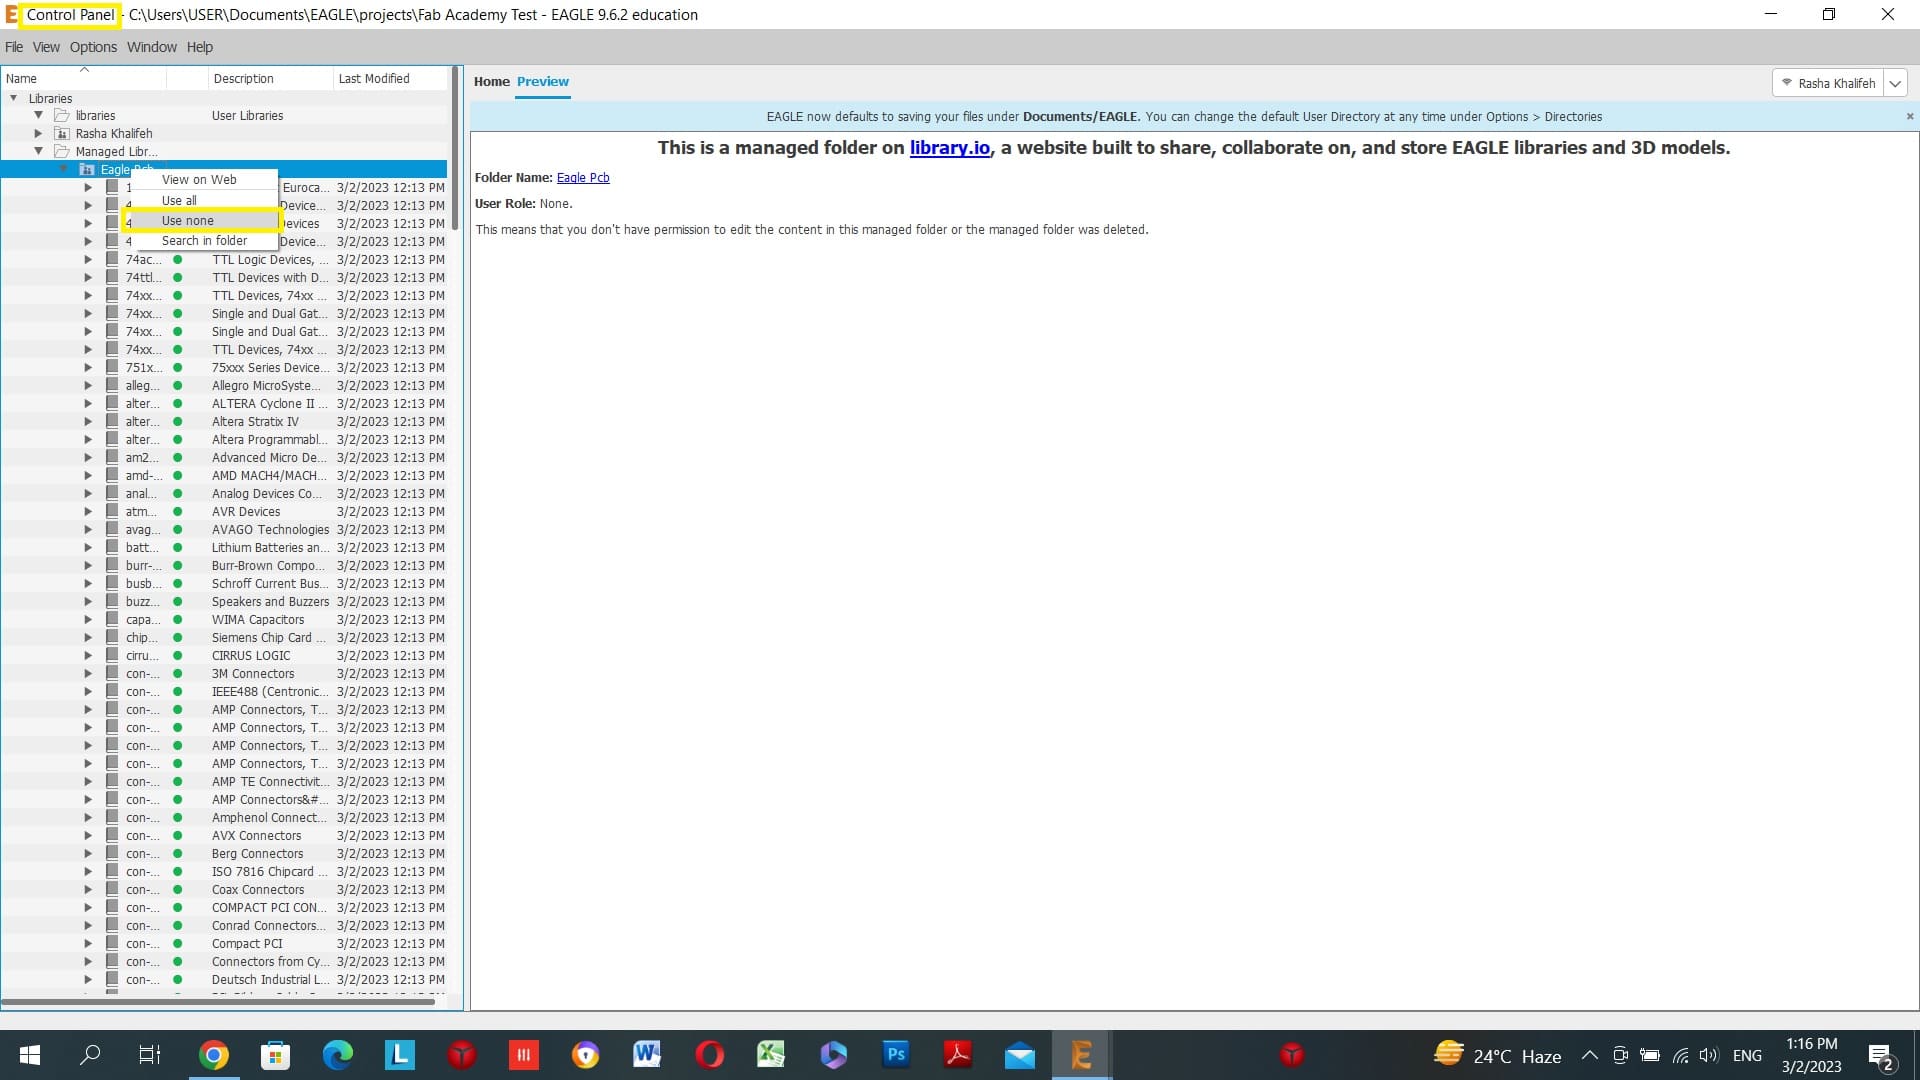
Task: Open EAGLE from the taskbar
Action: click(1081, 1055)
